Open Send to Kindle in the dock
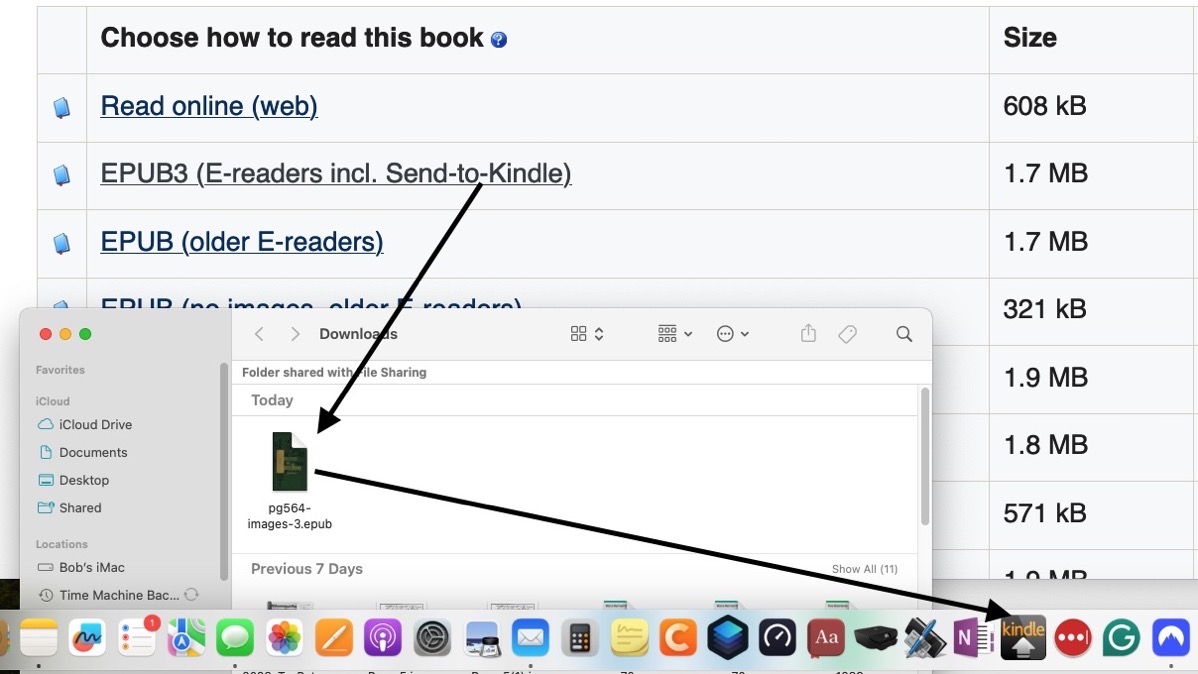The height and width of the screenshot is (674, 1198). pos(1022,637)
